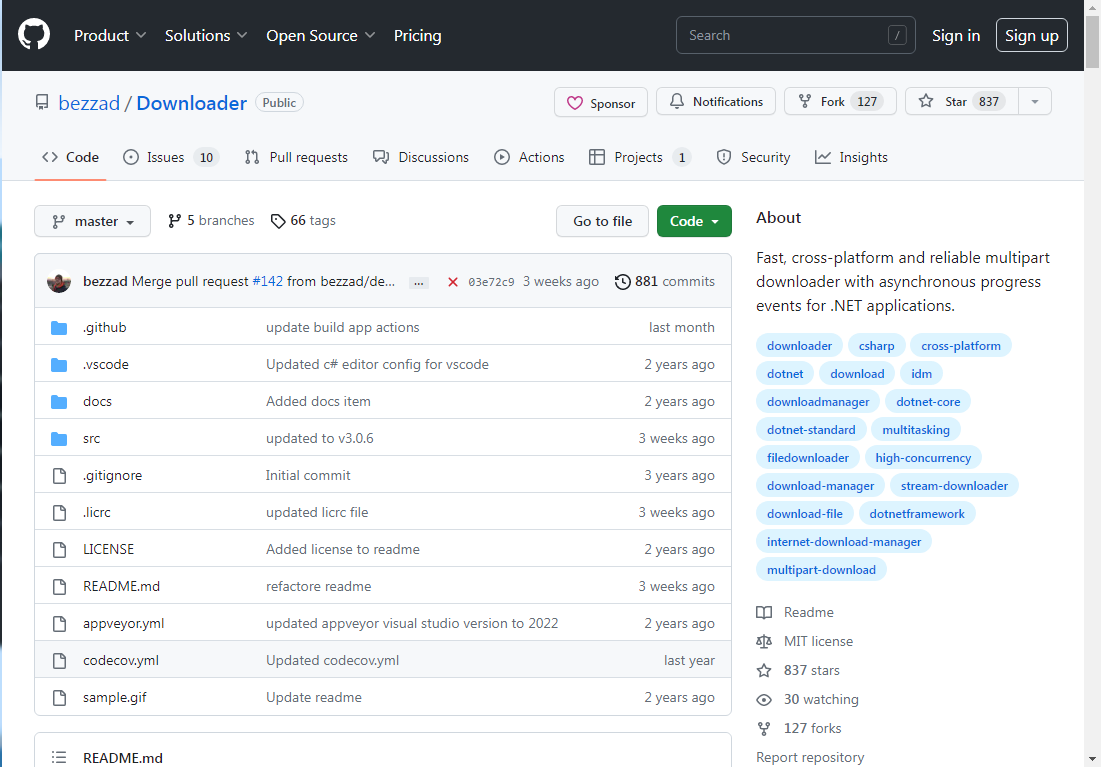Select the csharp topic tag
This screenshot has height=767, width=1101.
click(876, 346)
